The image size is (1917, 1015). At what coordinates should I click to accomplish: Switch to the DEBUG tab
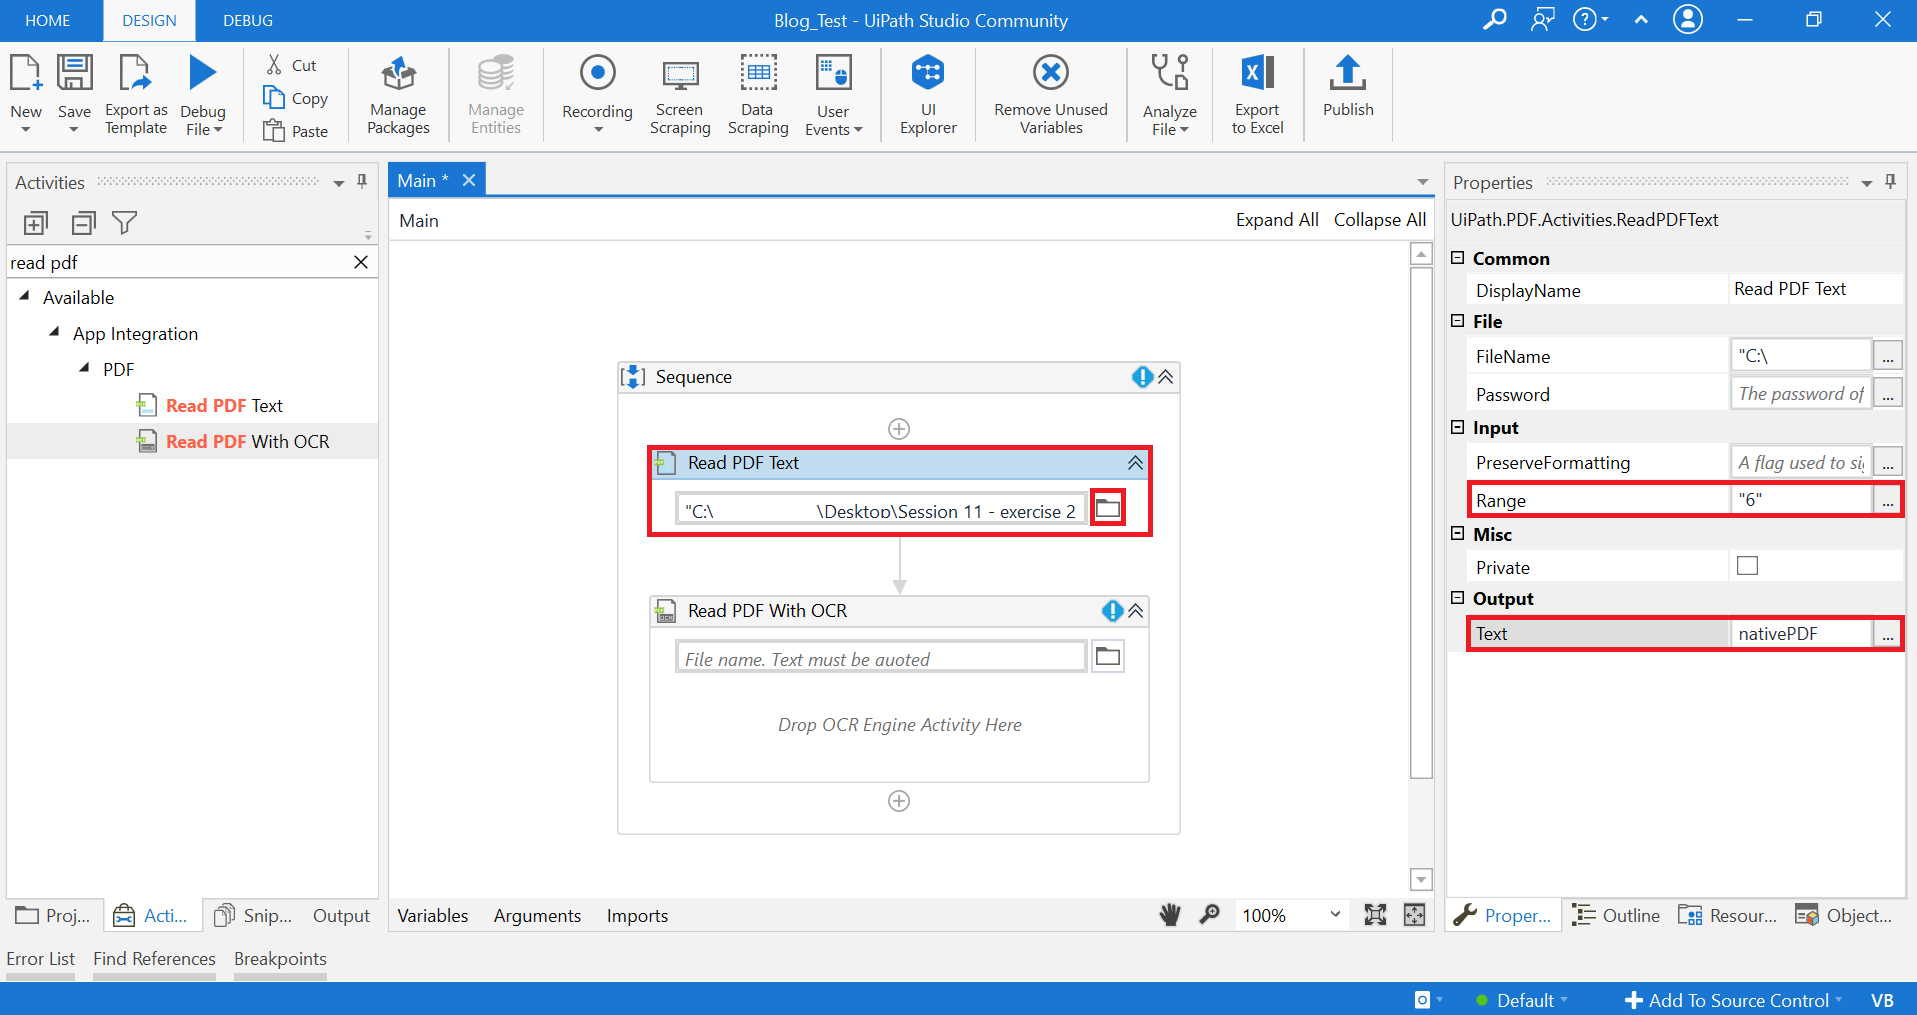248,20
